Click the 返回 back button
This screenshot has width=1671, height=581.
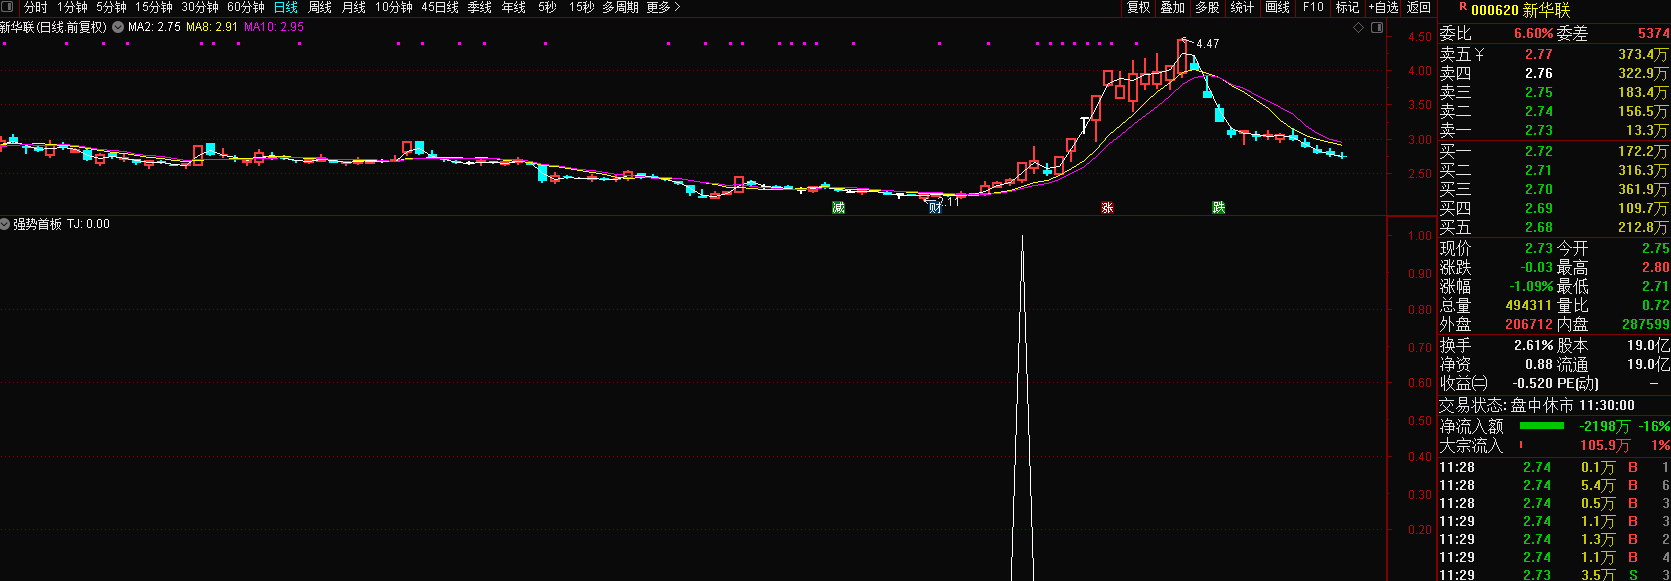tap(1419, 7)
